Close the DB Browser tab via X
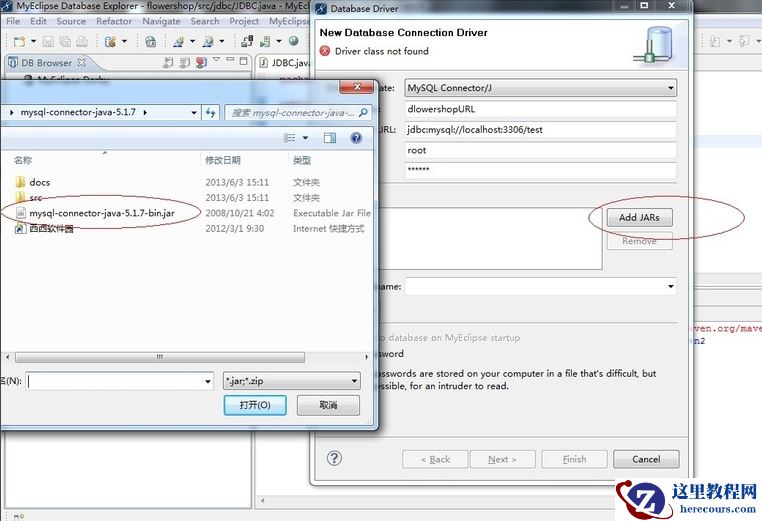Image resolution: width=762 pixels, height=521 pixels. [x=82, y=62]
